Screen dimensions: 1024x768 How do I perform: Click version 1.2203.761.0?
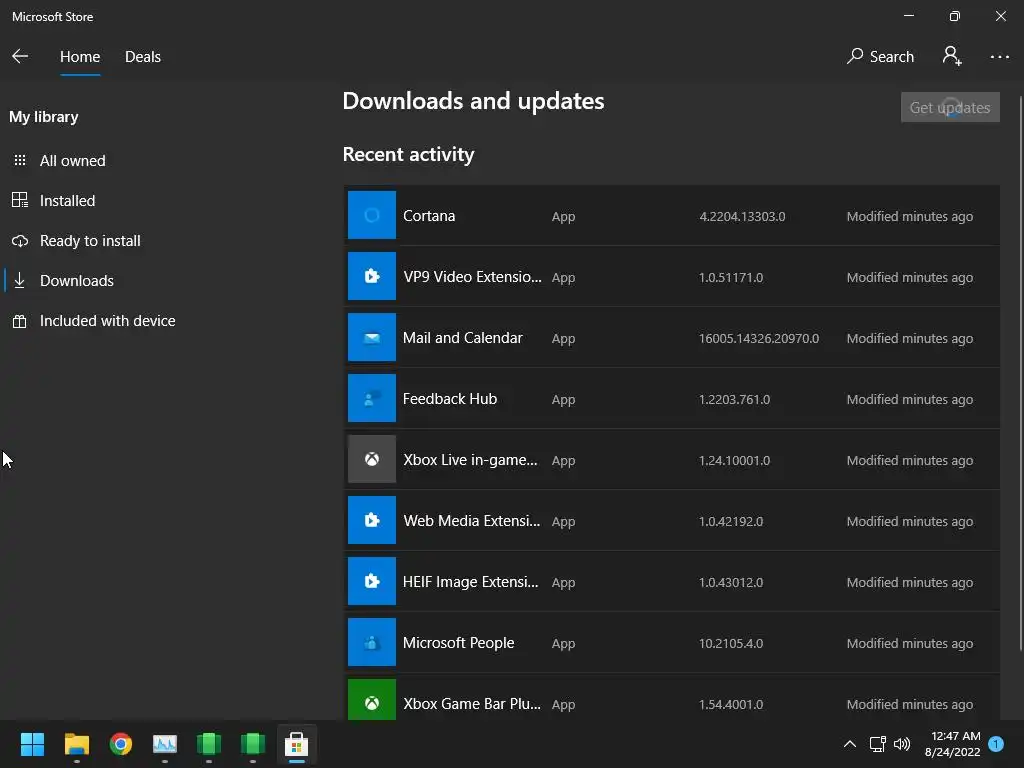[x=734, y=399]
